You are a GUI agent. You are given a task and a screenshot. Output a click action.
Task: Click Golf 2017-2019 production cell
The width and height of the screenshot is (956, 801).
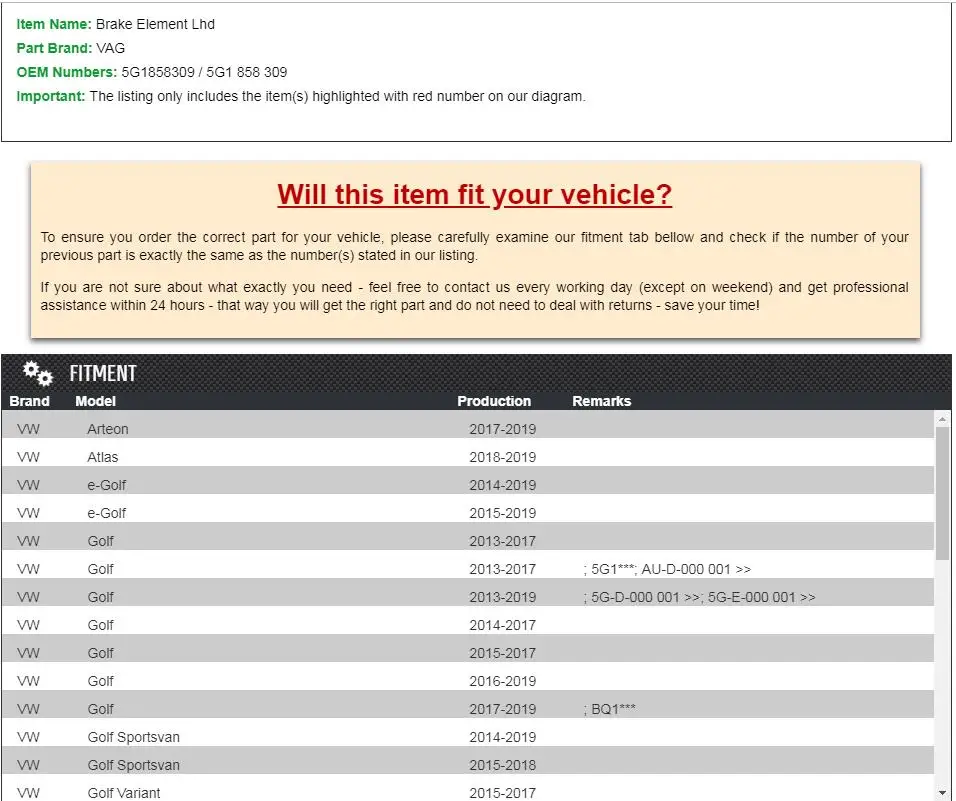tap(502, 710)
